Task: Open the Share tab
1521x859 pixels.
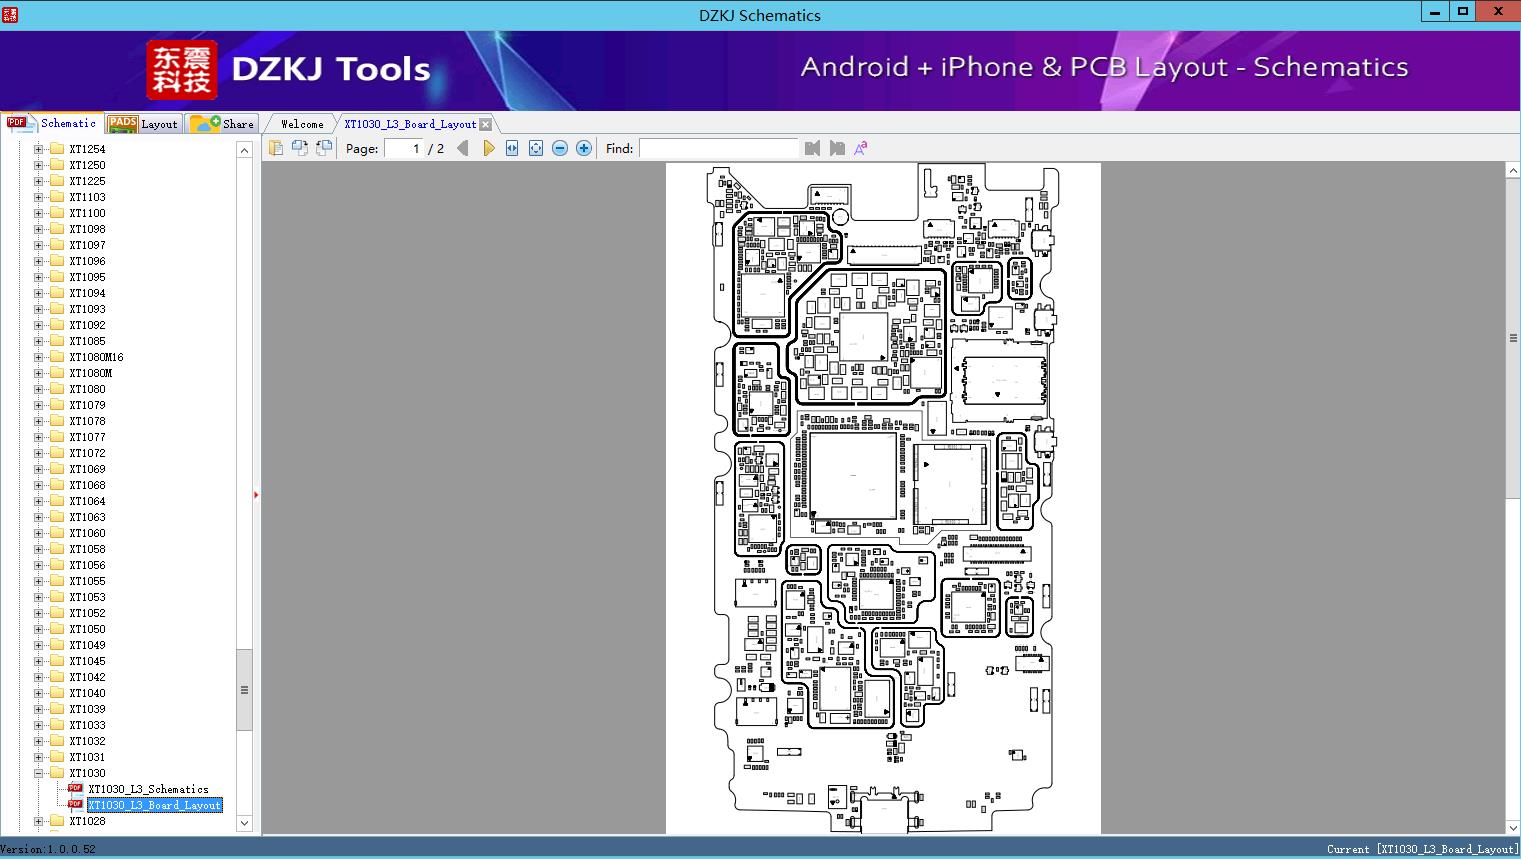Action: click(223, 124)
